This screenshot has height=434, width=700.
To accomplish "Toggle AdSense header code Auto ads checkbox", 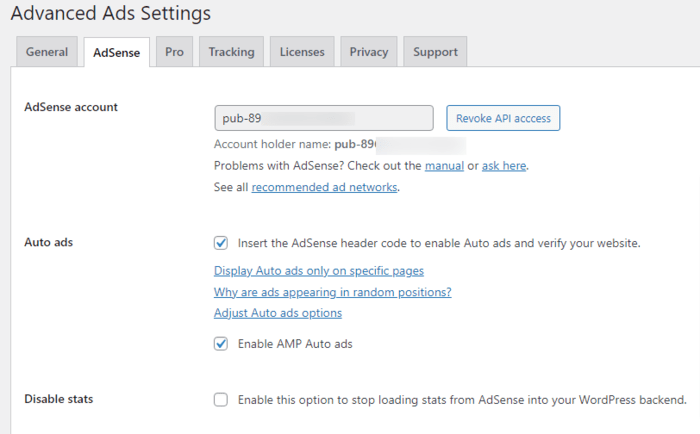I will click(x=221, y=243).
